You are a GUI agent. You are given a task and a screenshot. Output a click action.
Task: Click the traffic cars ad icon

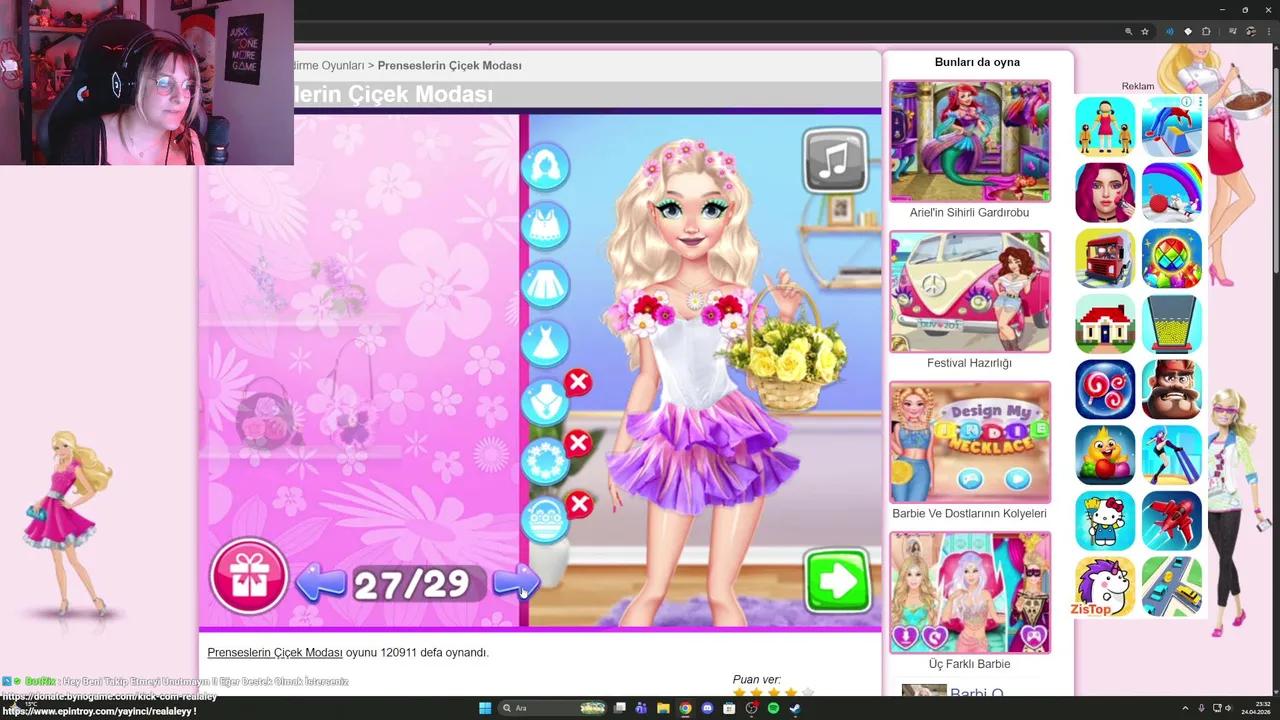point(1172,586)
